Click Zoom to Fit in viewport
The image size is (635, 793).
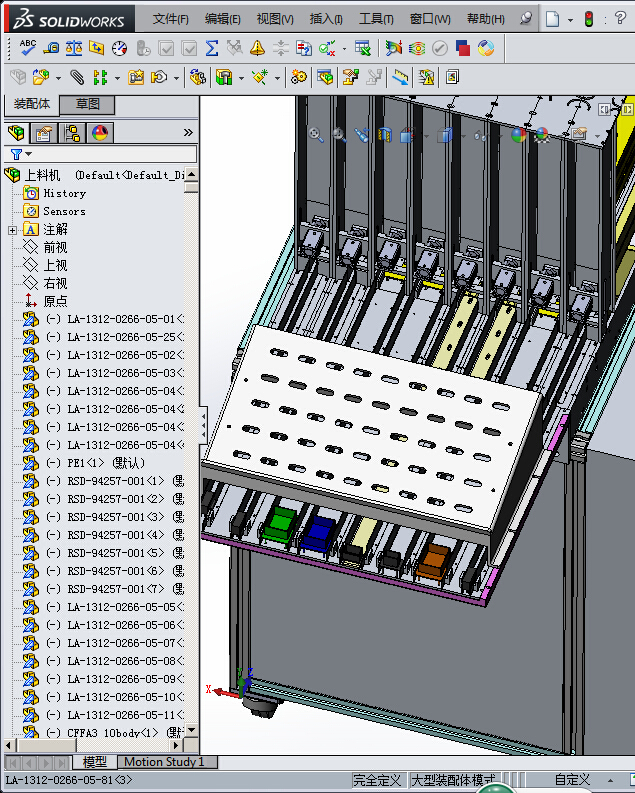tap(316, 135)
